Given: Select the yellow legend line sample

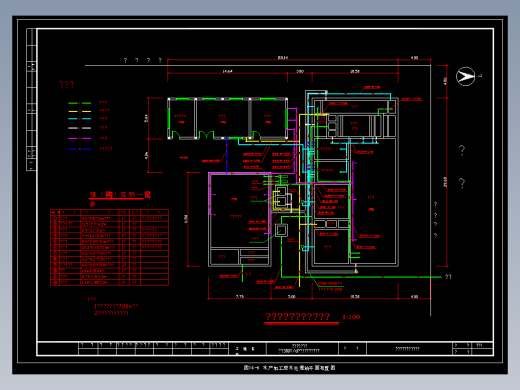Looking at the screenshot, I should [x=79, y=111].
